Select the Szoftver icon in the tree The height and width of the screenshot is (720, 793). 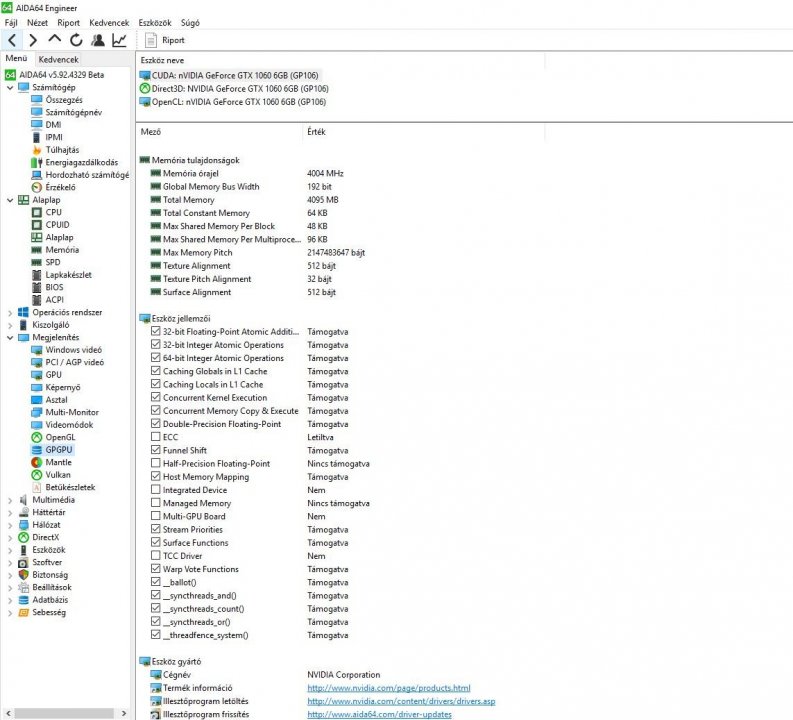[23, 562]
